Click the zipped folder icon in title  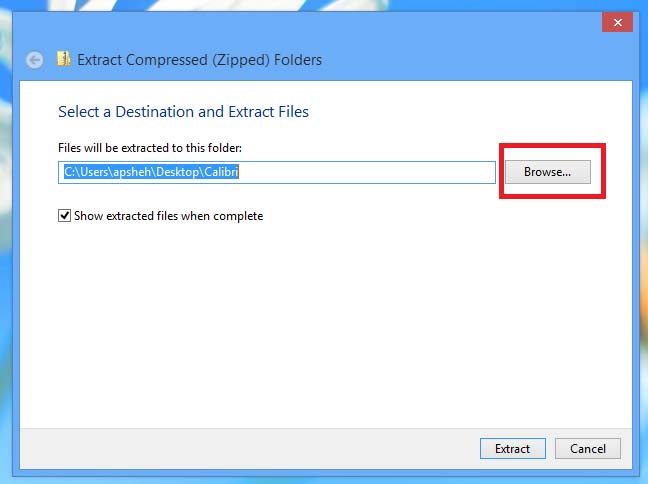pyautogui.click(x=64, y=59)
